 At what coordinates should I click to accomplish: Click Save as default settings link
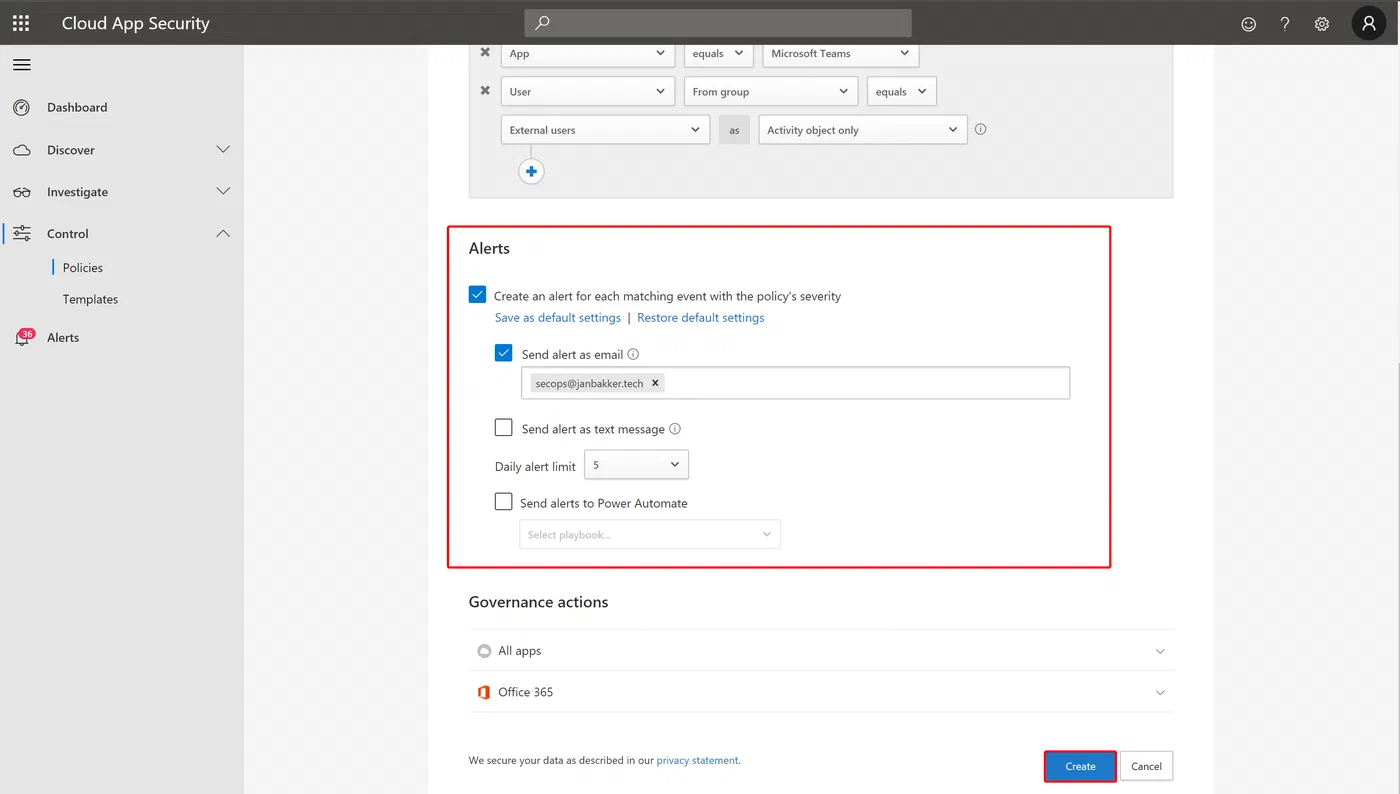pyautogui.click(x=558, y=318)
